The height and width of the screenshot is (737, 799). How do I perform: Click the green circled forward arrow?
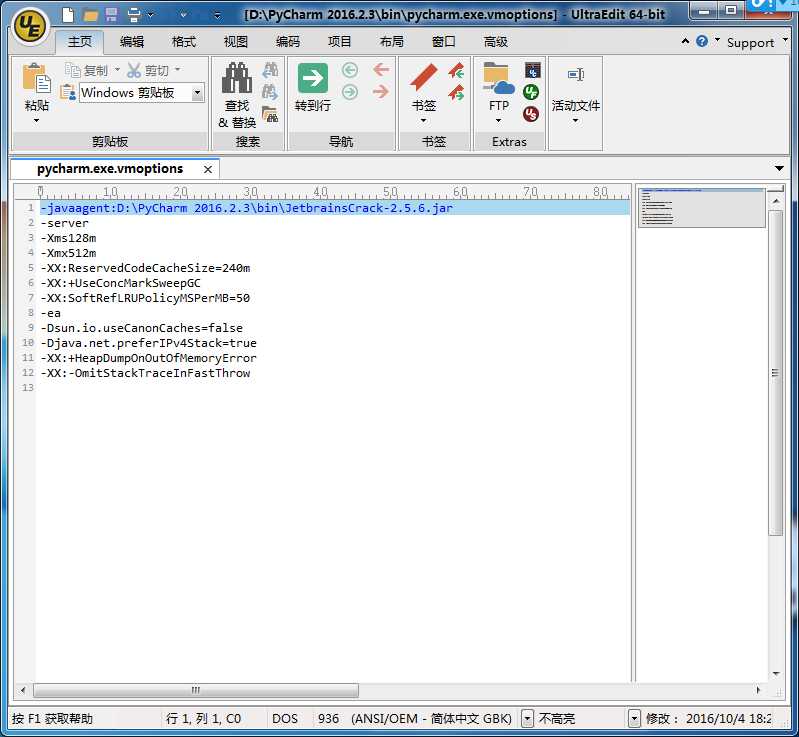click(350, 92)
